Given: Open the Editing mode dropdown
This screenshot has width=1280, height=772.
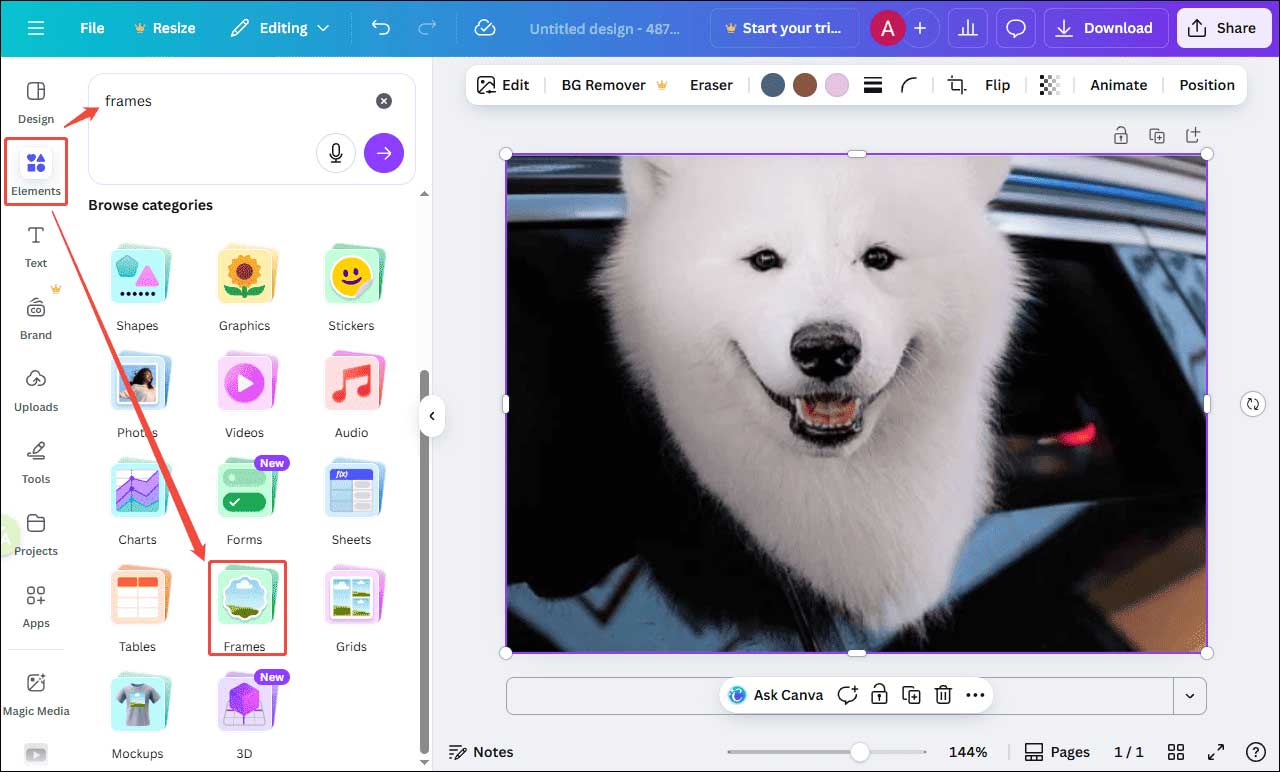Looking at the screenshot, I should tap(280, 28).
